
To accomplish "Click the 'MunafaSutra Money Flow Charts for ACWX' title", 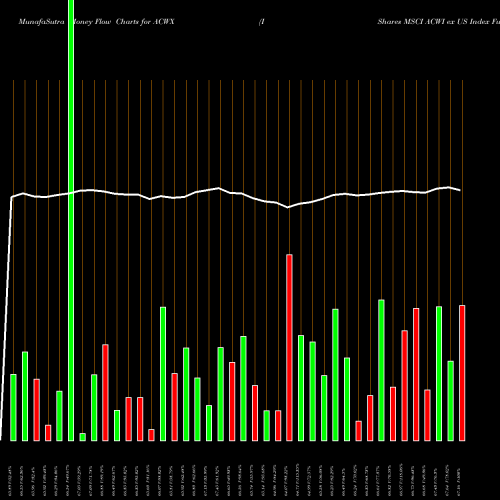I will click(96, 22).
